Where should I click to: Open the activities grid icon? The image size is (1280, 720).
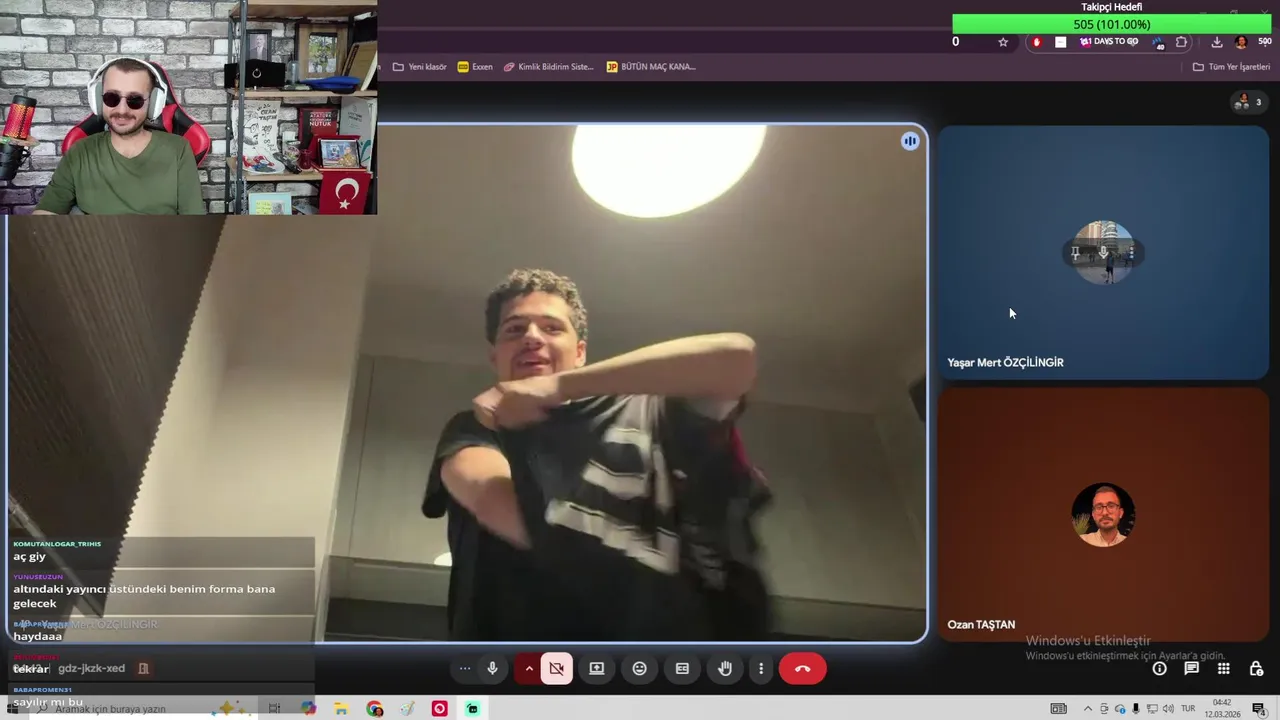point(1223,668)
